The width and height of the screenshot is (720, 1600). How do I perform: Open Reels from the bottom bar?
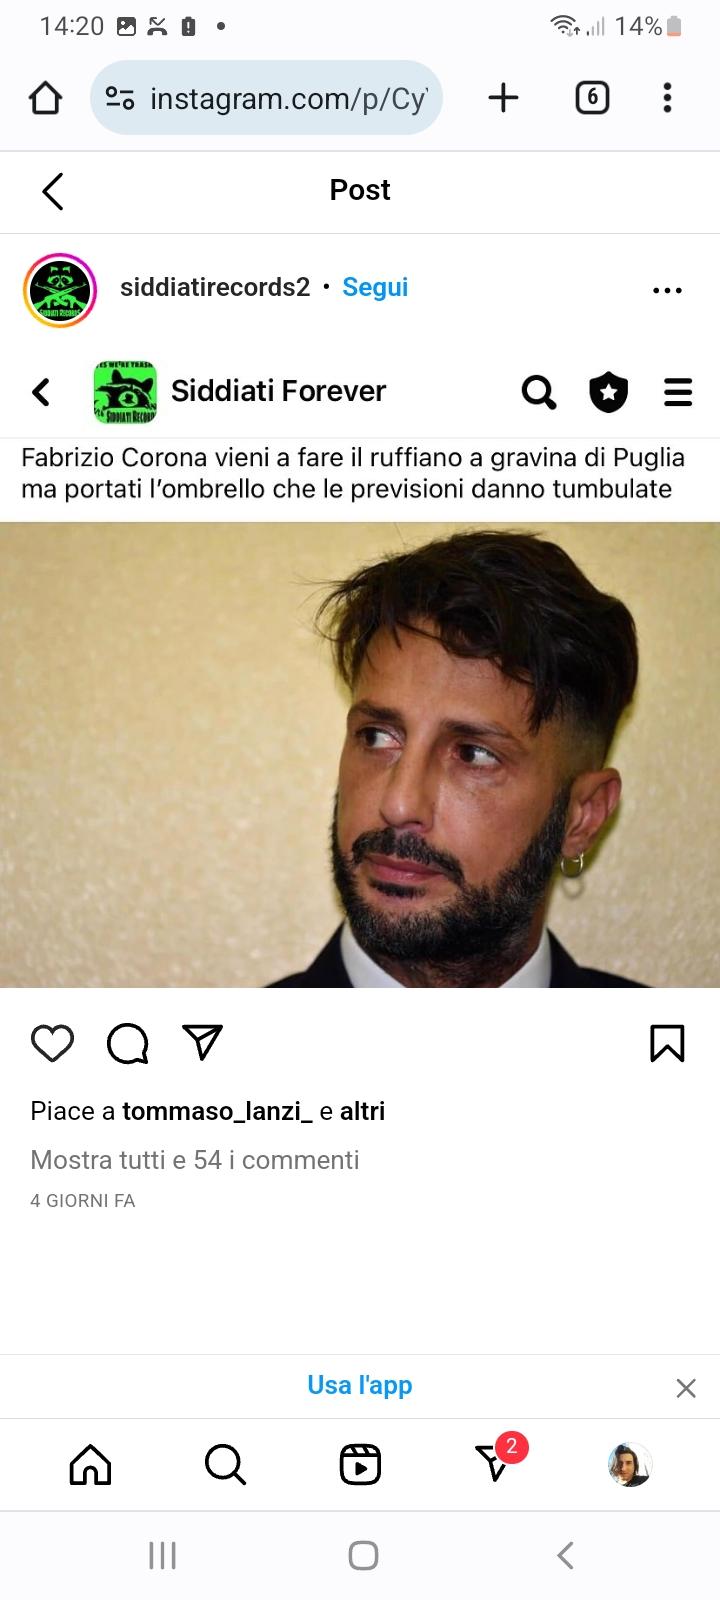click(x=360, y=1465)
